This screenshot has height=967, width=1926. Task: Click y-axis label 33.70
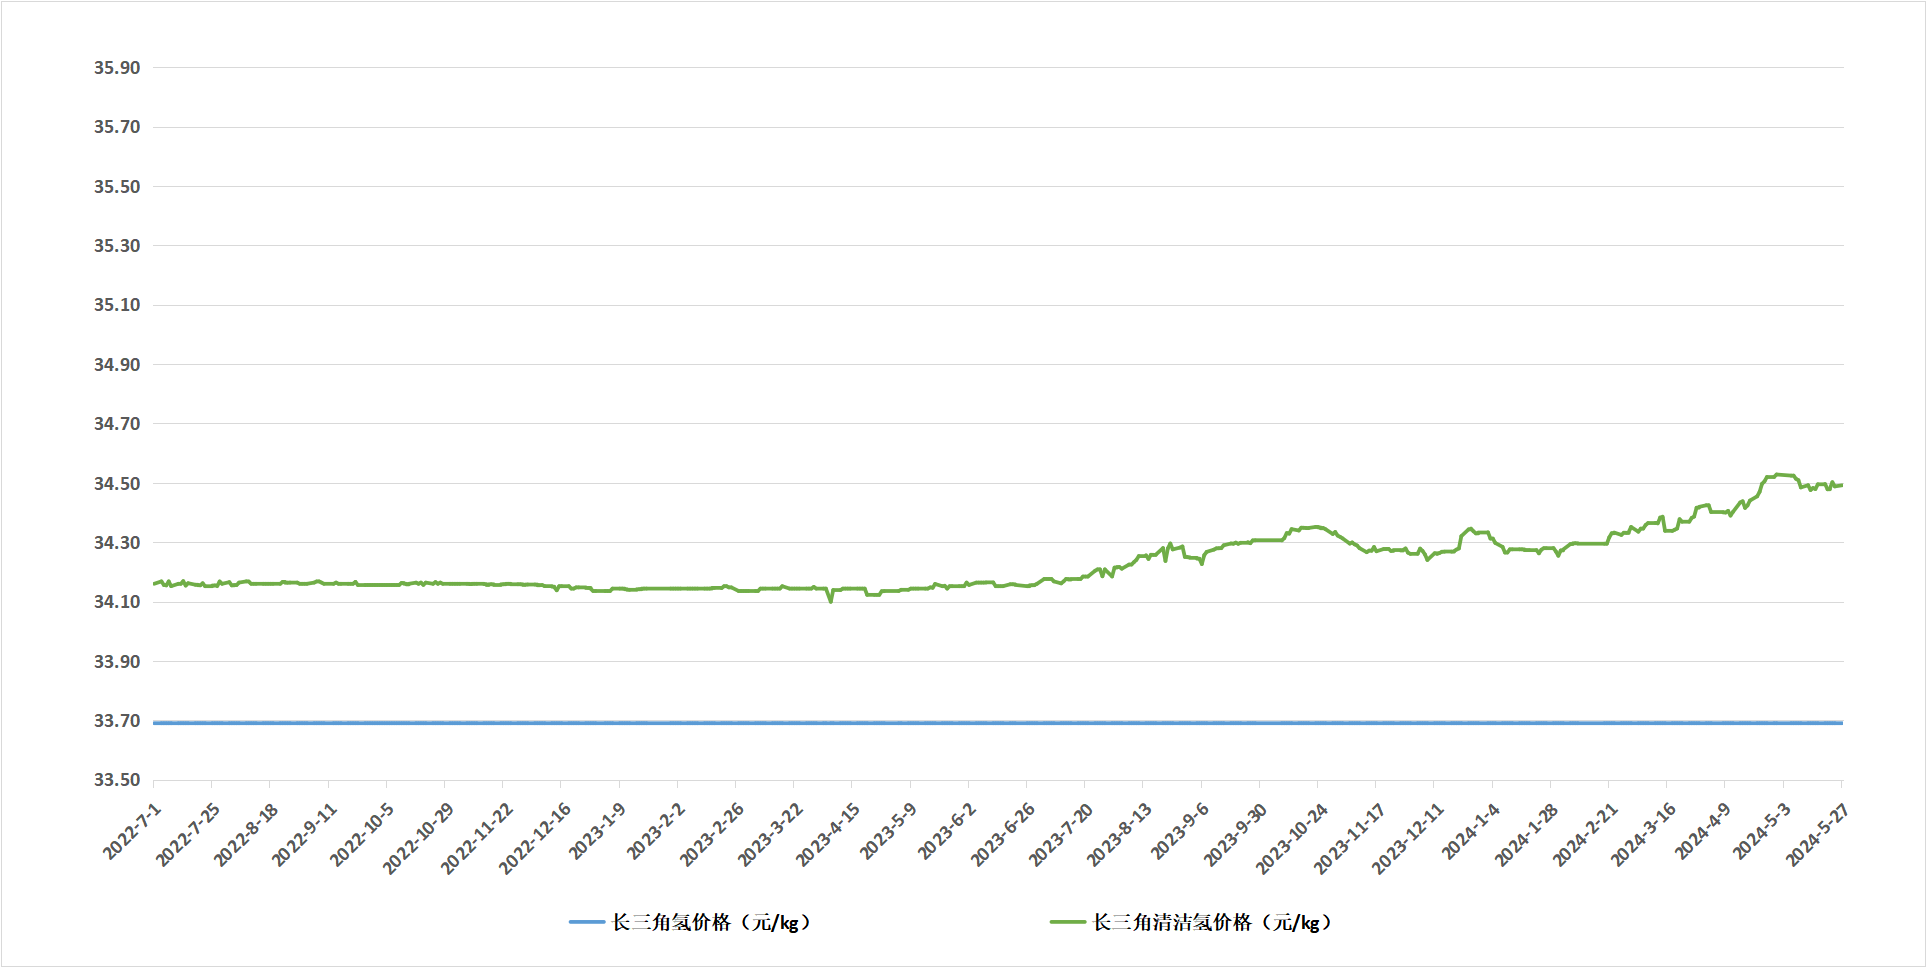tap(117, 721)
